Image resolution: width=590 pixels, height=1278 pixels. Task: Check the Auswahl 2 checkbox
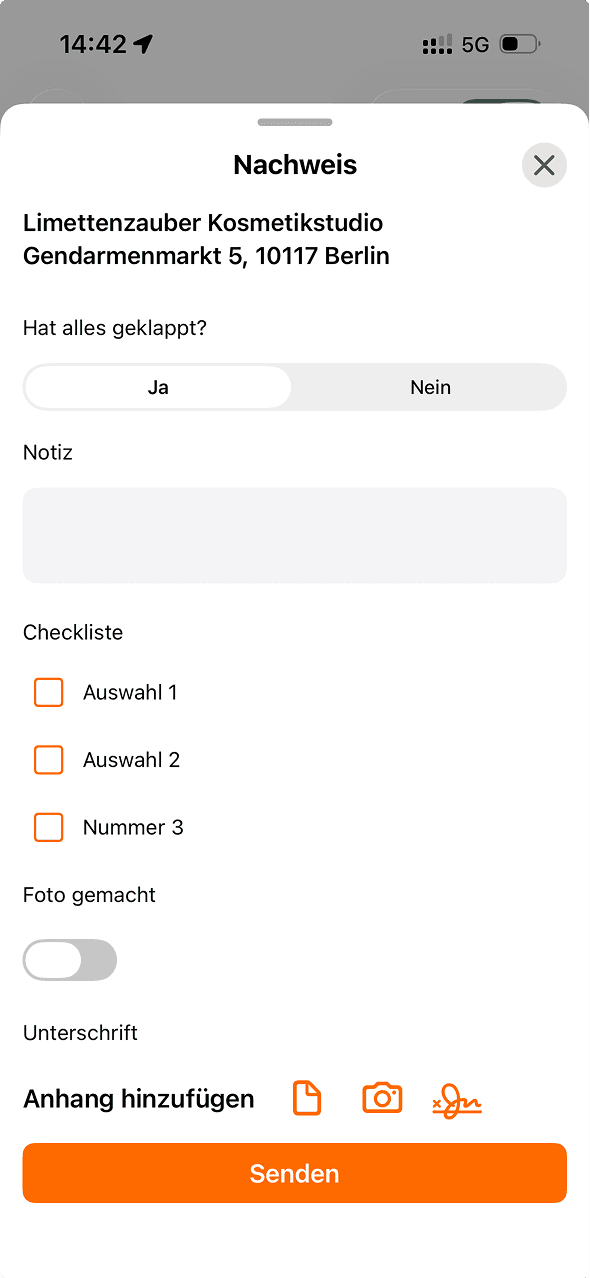48,760
